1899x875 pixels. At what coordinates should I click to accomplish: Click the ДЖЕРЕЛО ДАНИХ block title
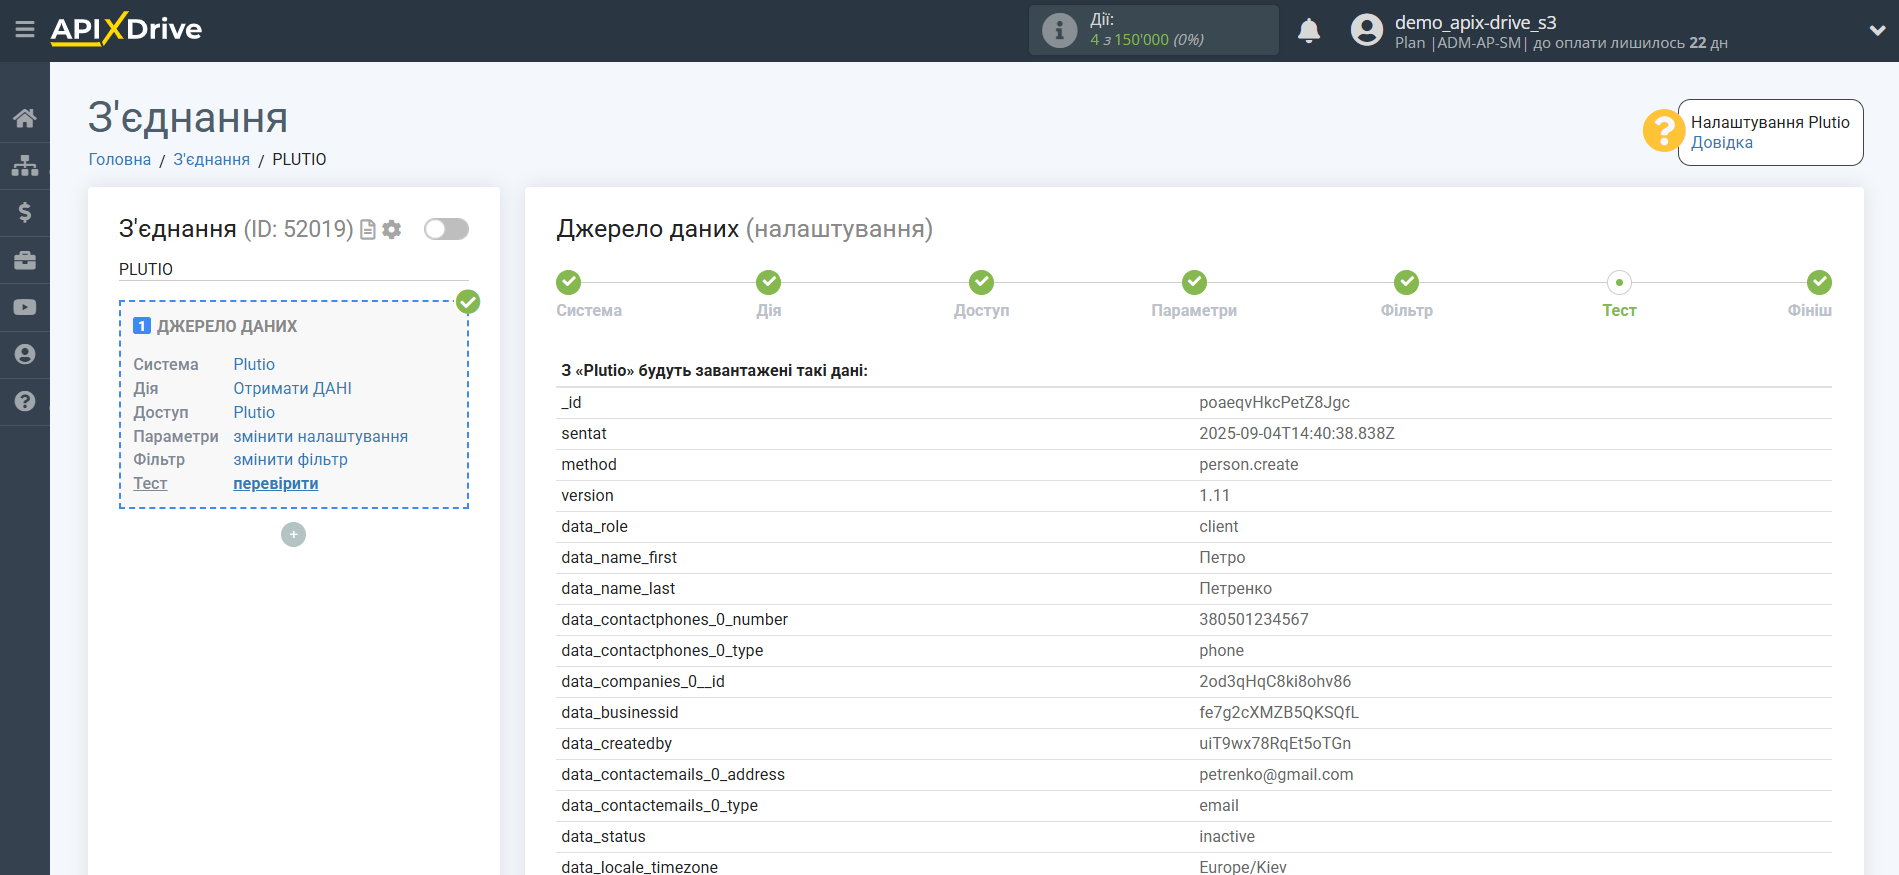click(x=227, y=326)
